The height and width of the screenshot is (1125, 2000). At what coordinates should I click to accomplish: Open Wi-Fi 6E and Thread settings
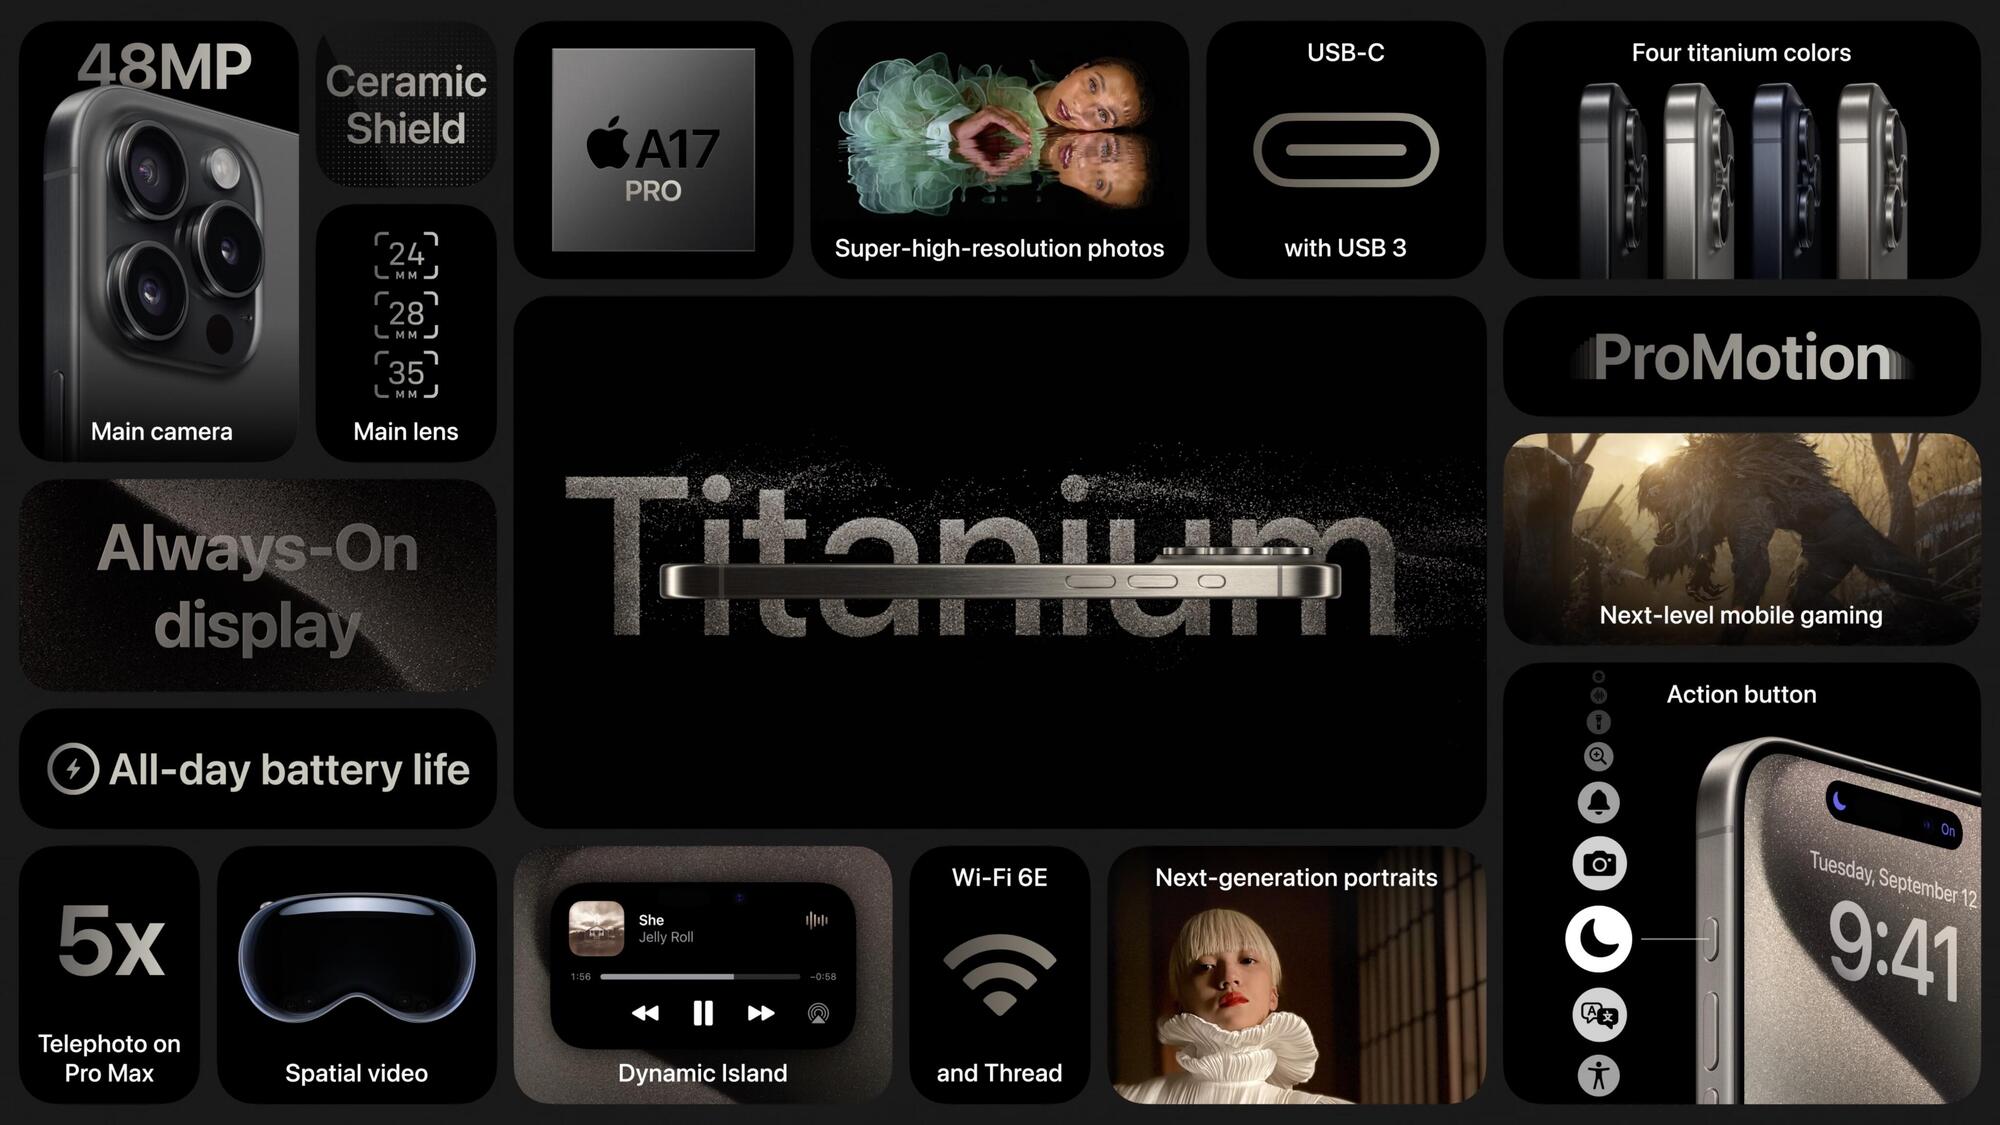(x=999, y=971)
